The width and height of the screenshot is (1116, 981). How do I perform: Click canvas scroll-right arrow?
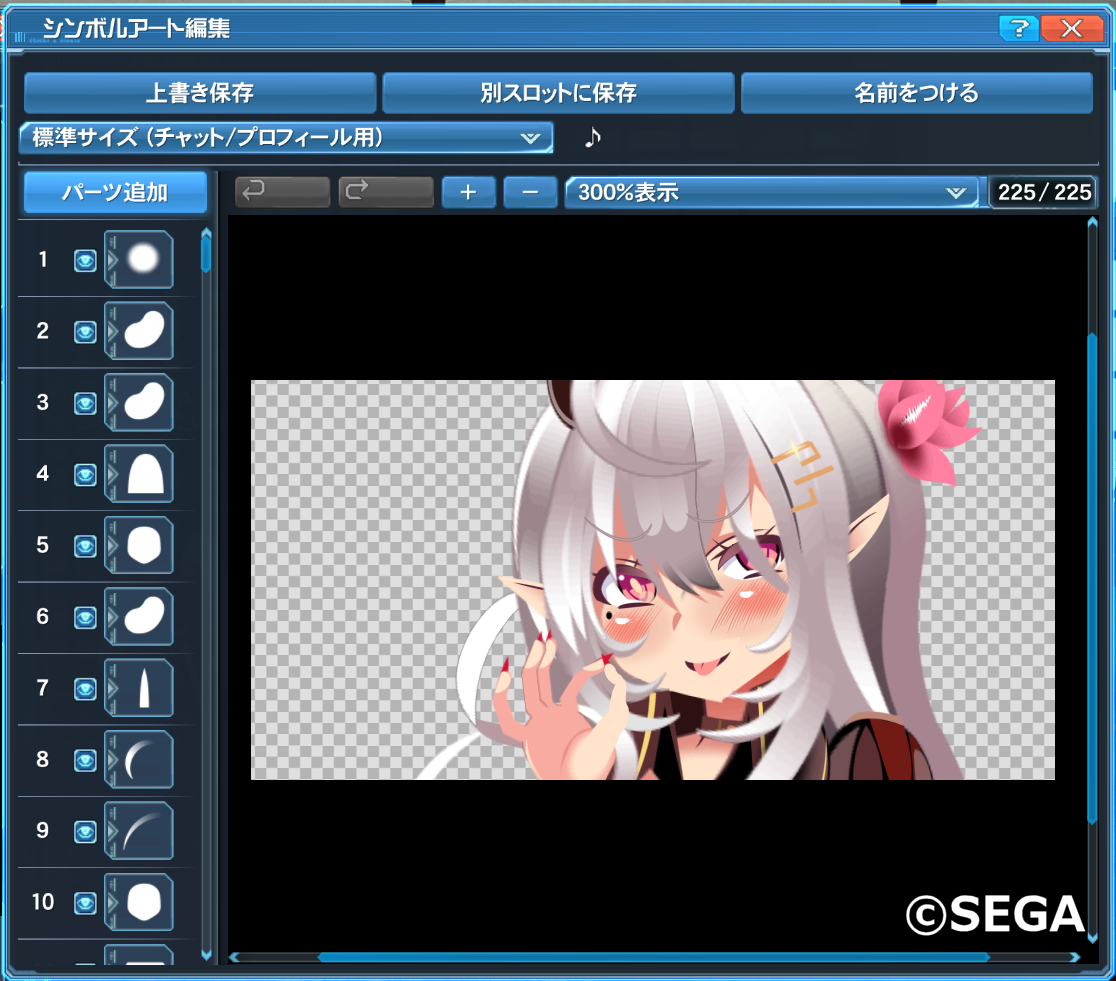[x=1075, y=958]
